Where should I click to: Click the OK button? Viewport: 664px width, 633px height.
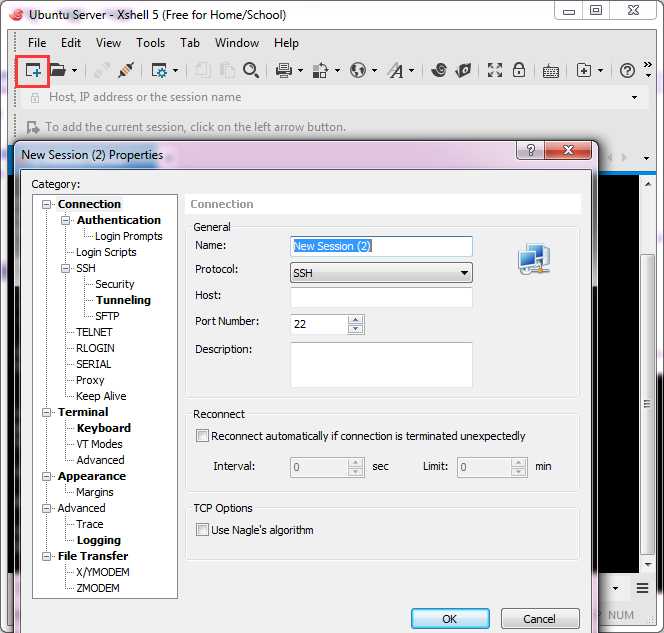[450, 619]
